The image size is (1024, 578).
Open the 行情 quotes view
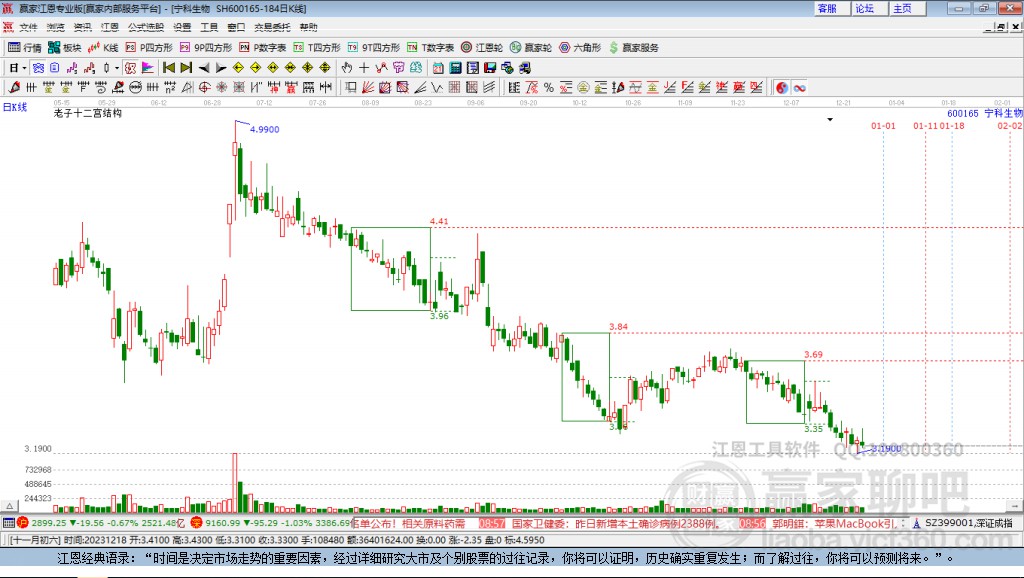tap(25, 47)
